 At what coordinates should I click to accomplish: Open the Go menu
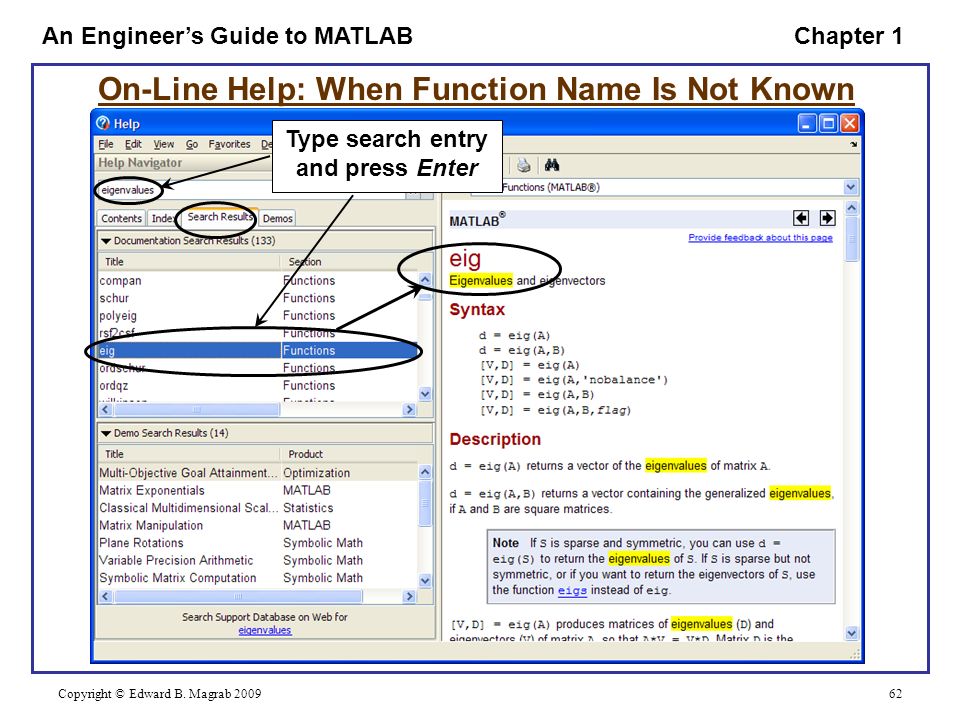(192, 144)
